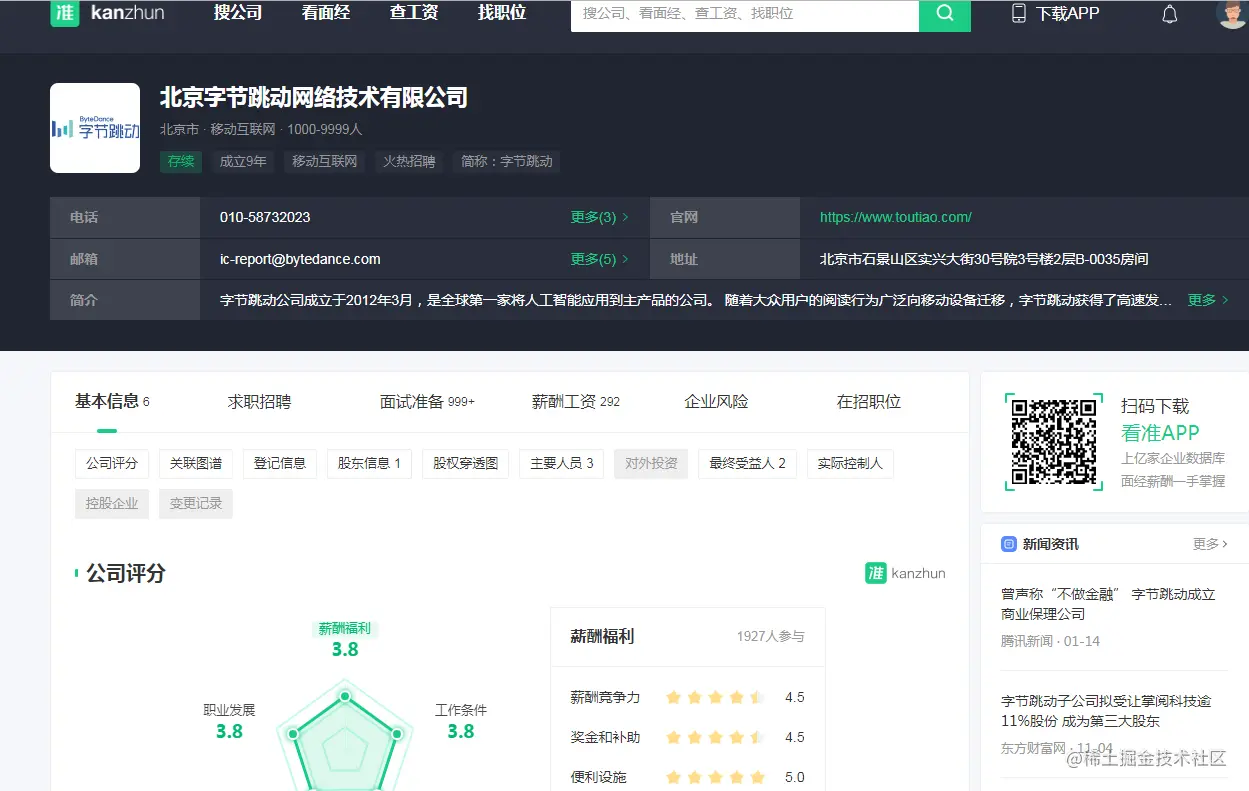Click the QR code for 看准APP
The image size is (1249, 791).
point(1054,441)
